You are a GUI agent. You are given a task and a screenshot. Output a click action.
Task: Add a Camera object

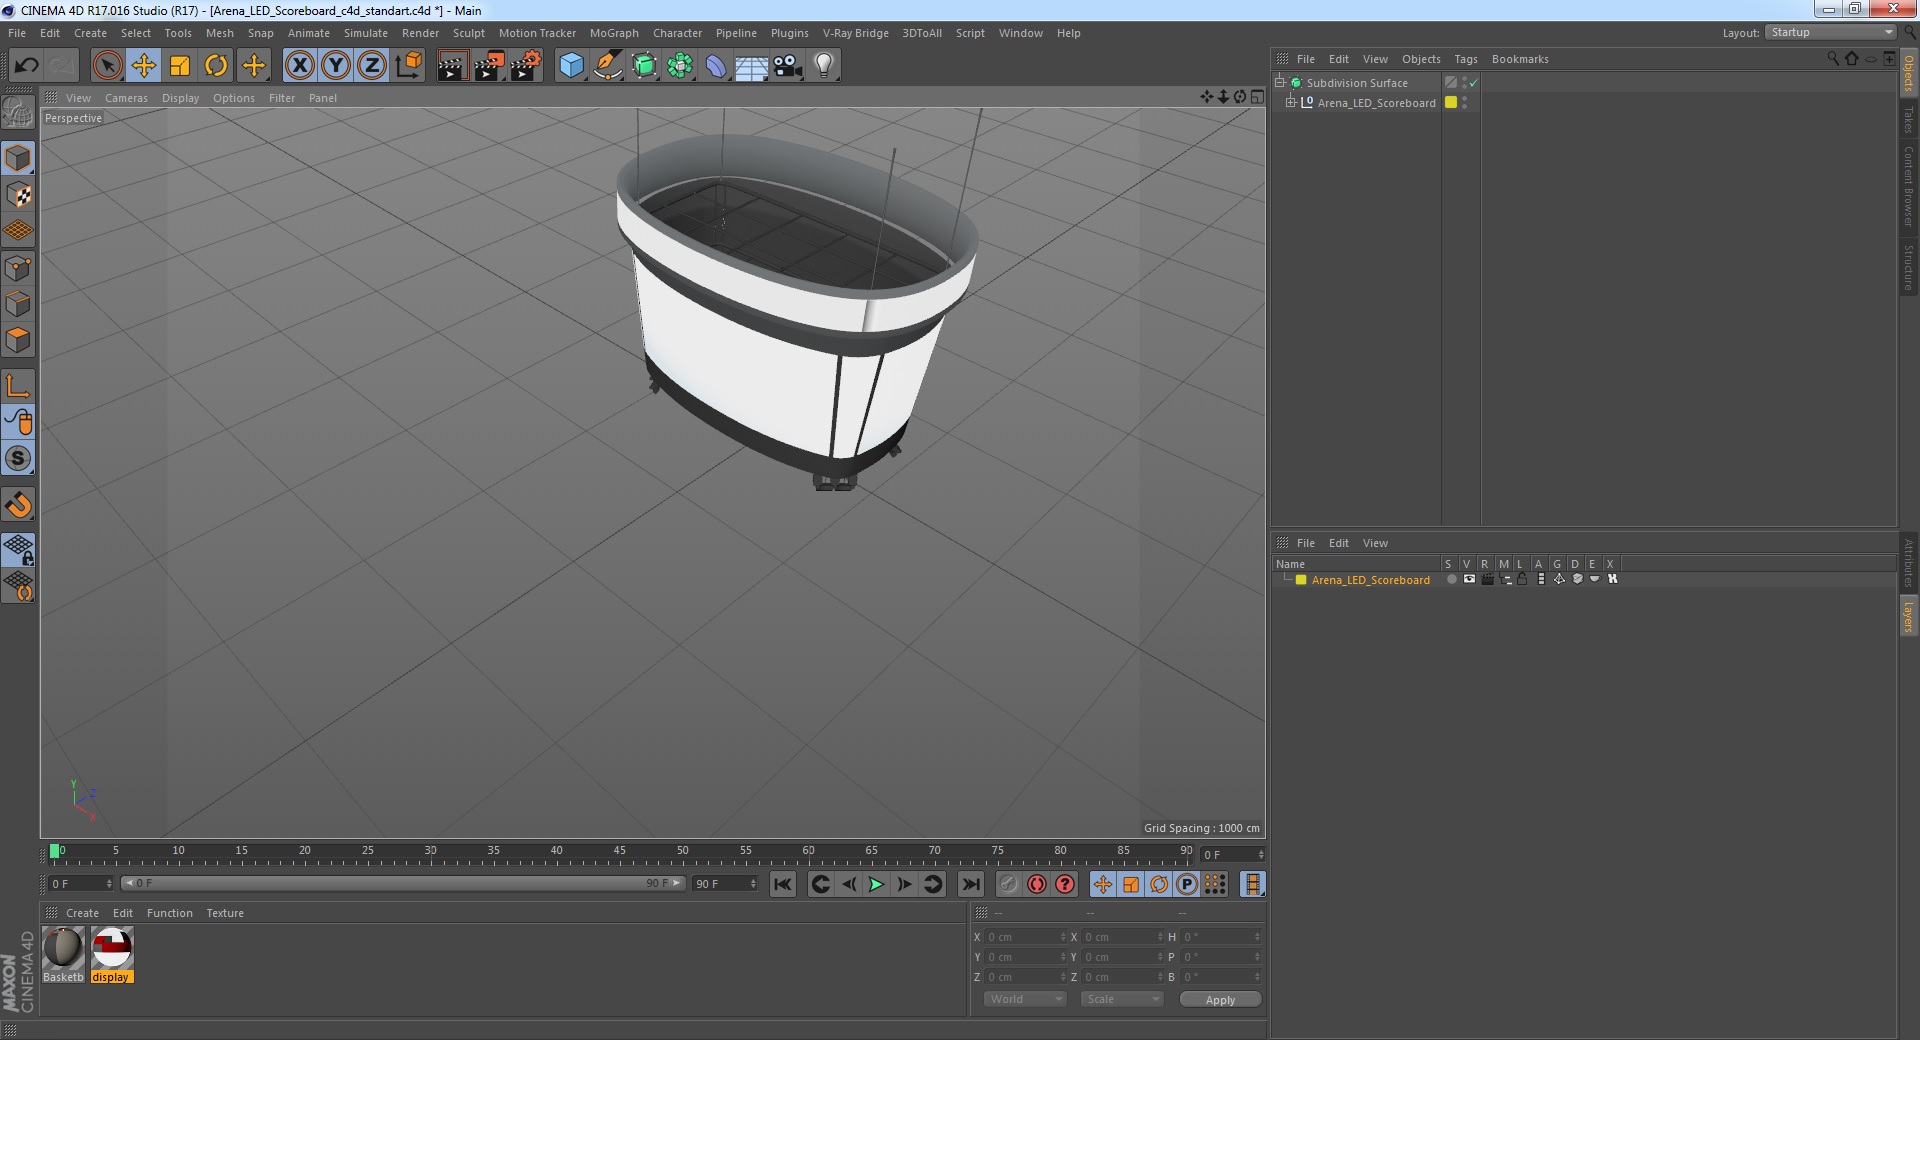point(787,66)
